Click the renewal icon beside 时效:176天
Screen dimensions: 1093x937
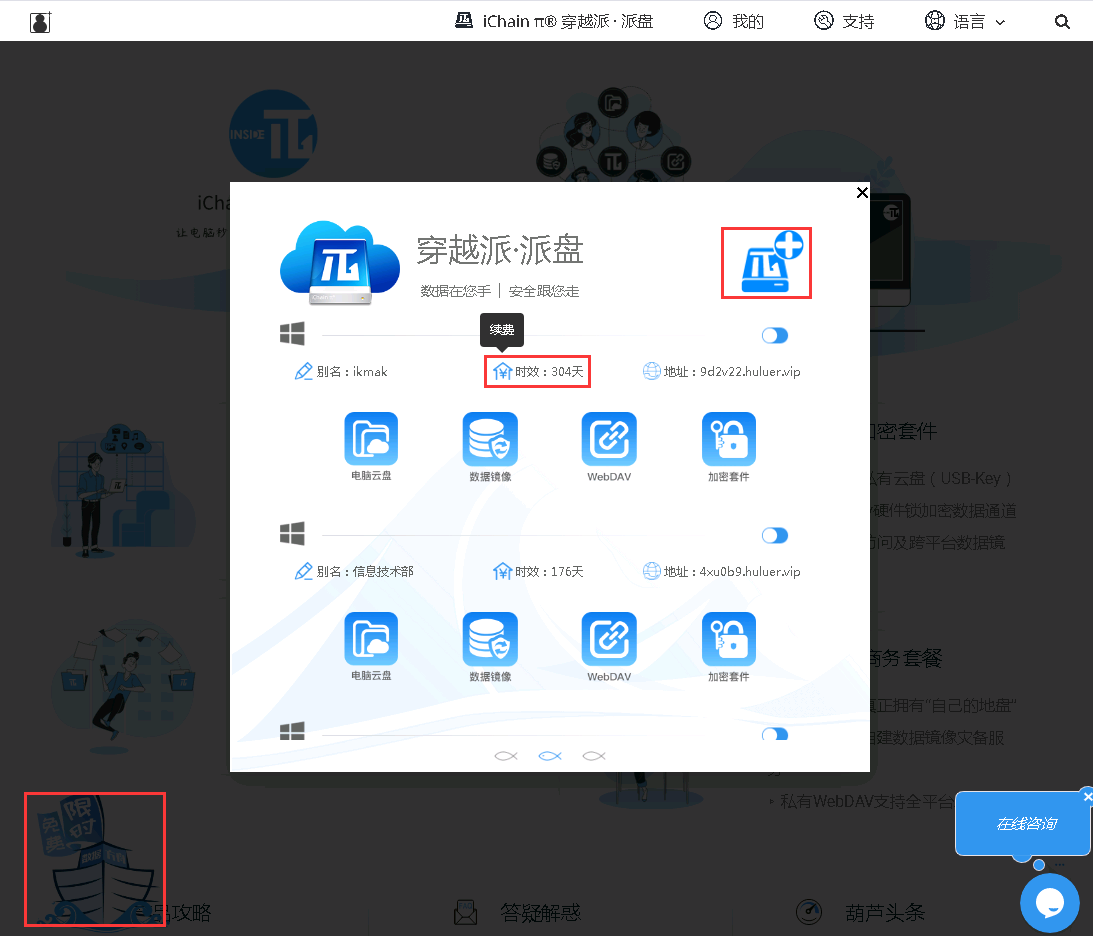[x=503, y=572]
